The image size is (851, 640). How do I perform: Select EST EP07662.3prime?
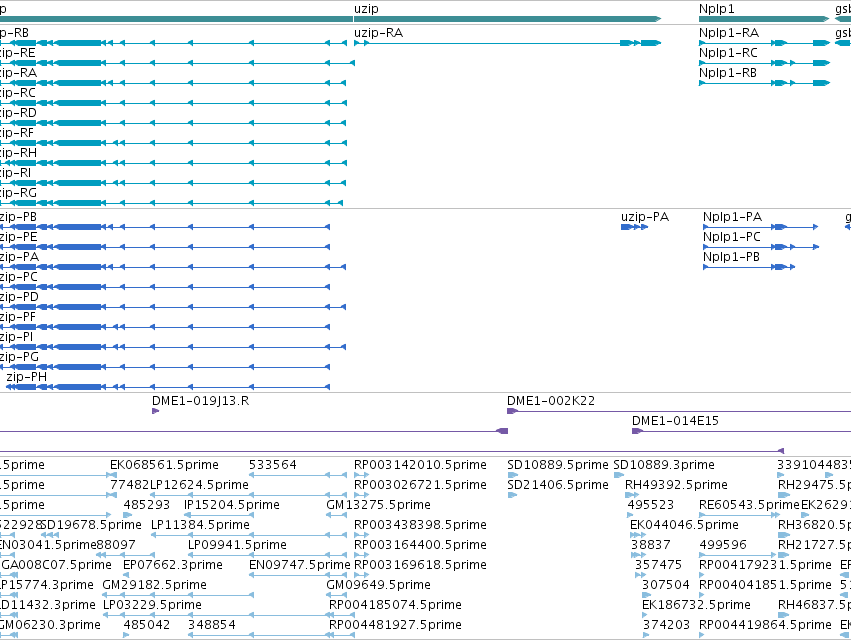(173, 565)
